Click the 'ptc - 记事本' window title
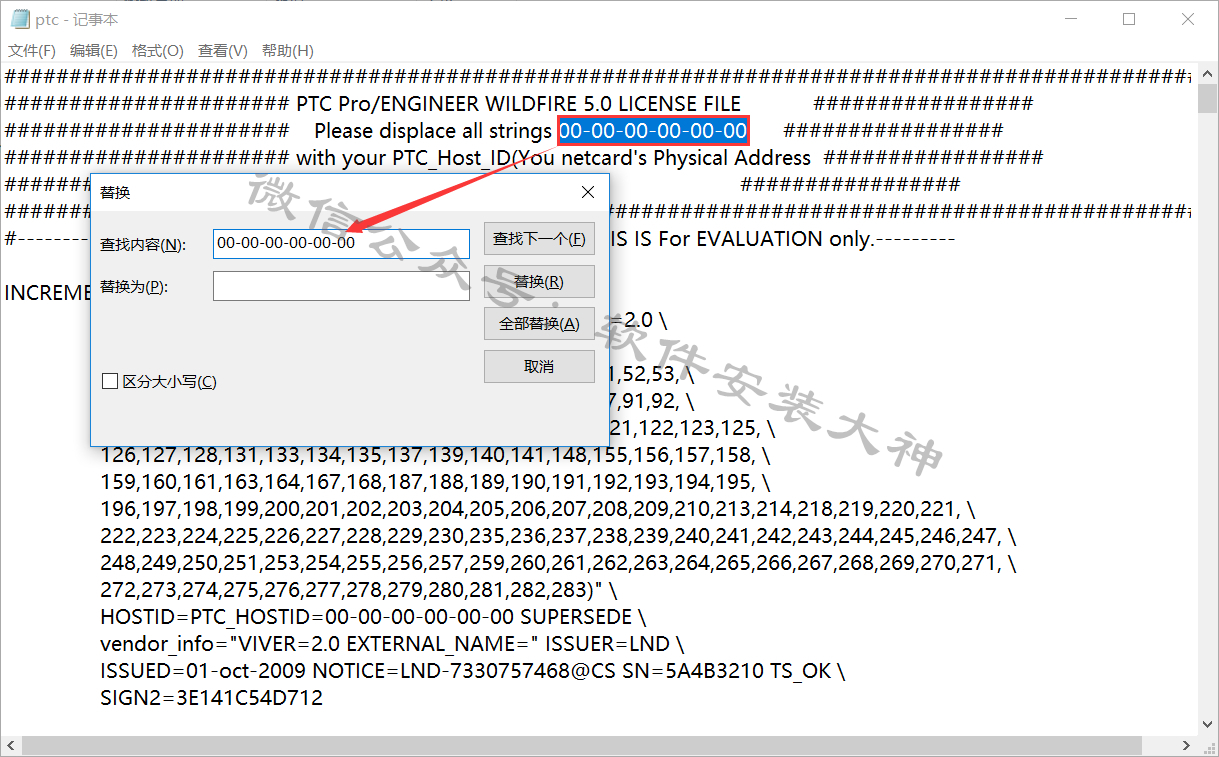The image size is (1219, 757). (x=76, y=19)
